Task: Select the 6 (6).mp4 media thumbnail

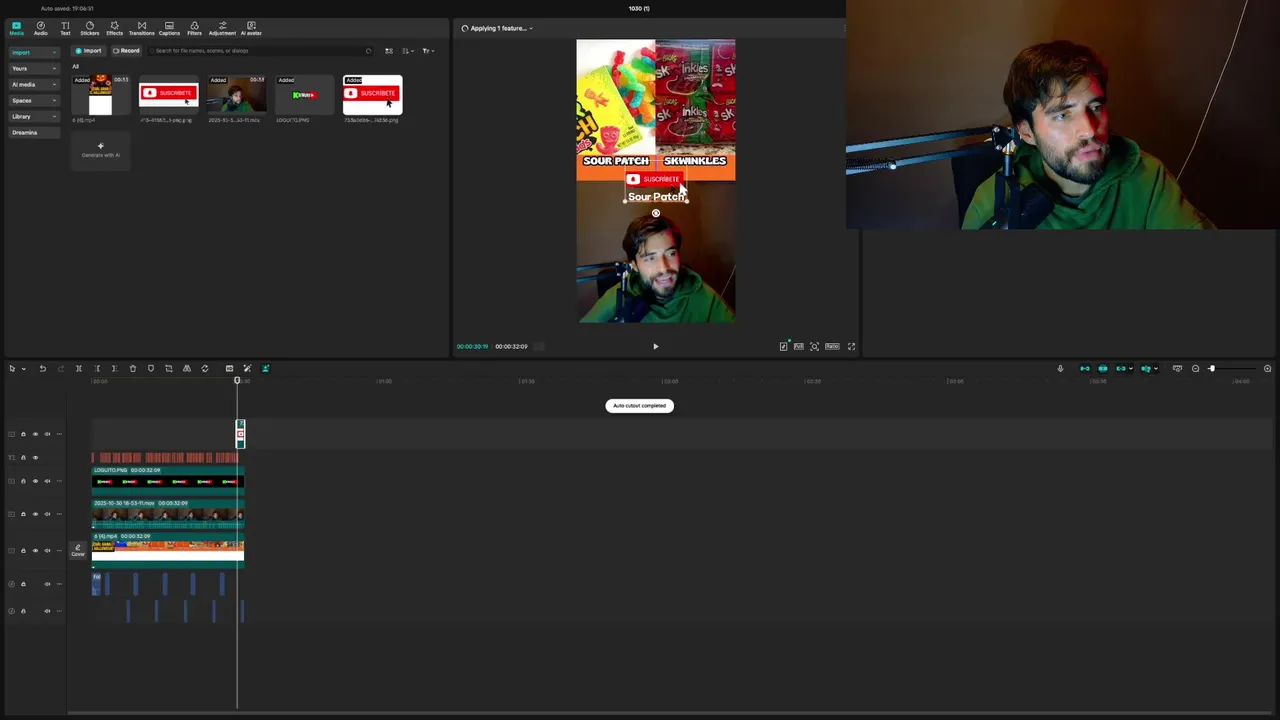Action: [100, 95]
